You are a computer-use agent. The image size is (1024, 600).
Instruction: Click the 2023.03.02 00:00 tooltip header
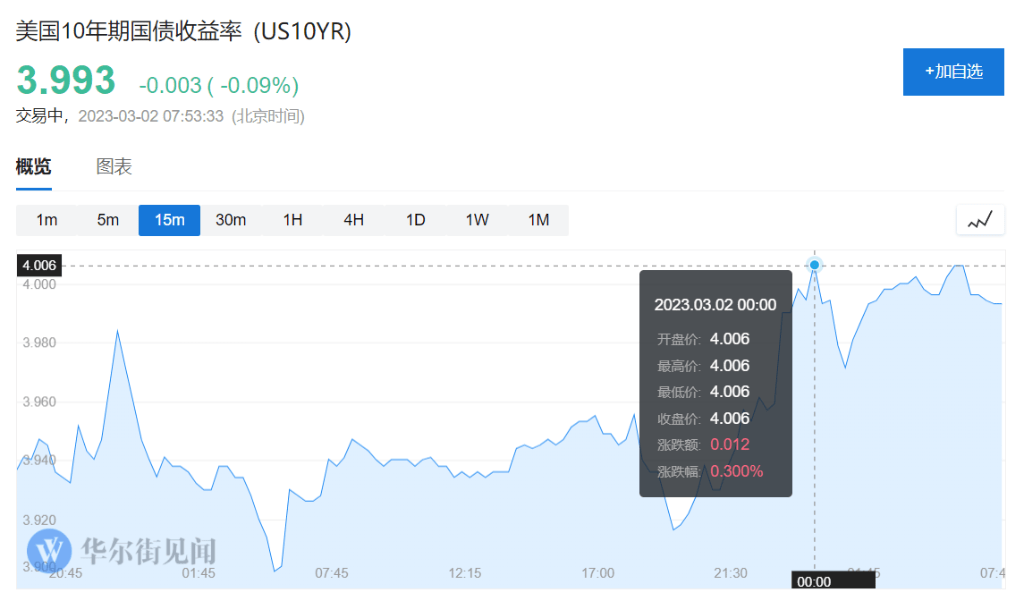(715, 304)
